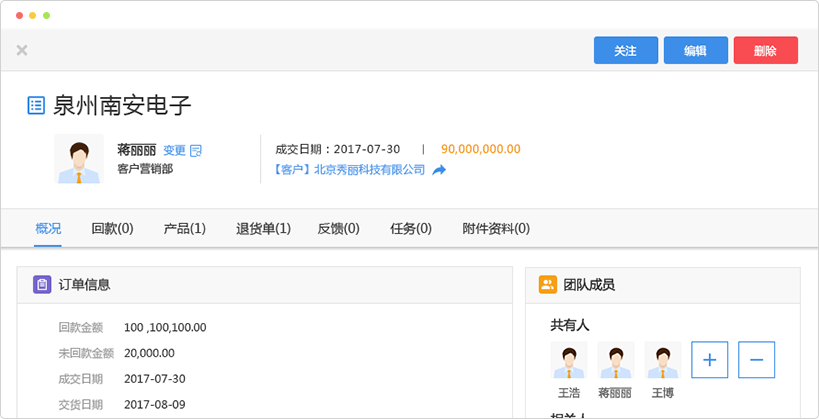This screenshot has width=819, height=419.
Task: Add a co-owner with the plus button
Action: tap(709, 359)
